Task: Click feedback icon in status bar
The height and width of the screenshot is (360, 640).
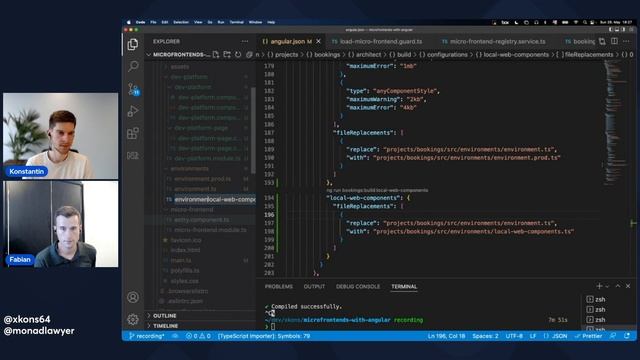Action: [613, 336]
